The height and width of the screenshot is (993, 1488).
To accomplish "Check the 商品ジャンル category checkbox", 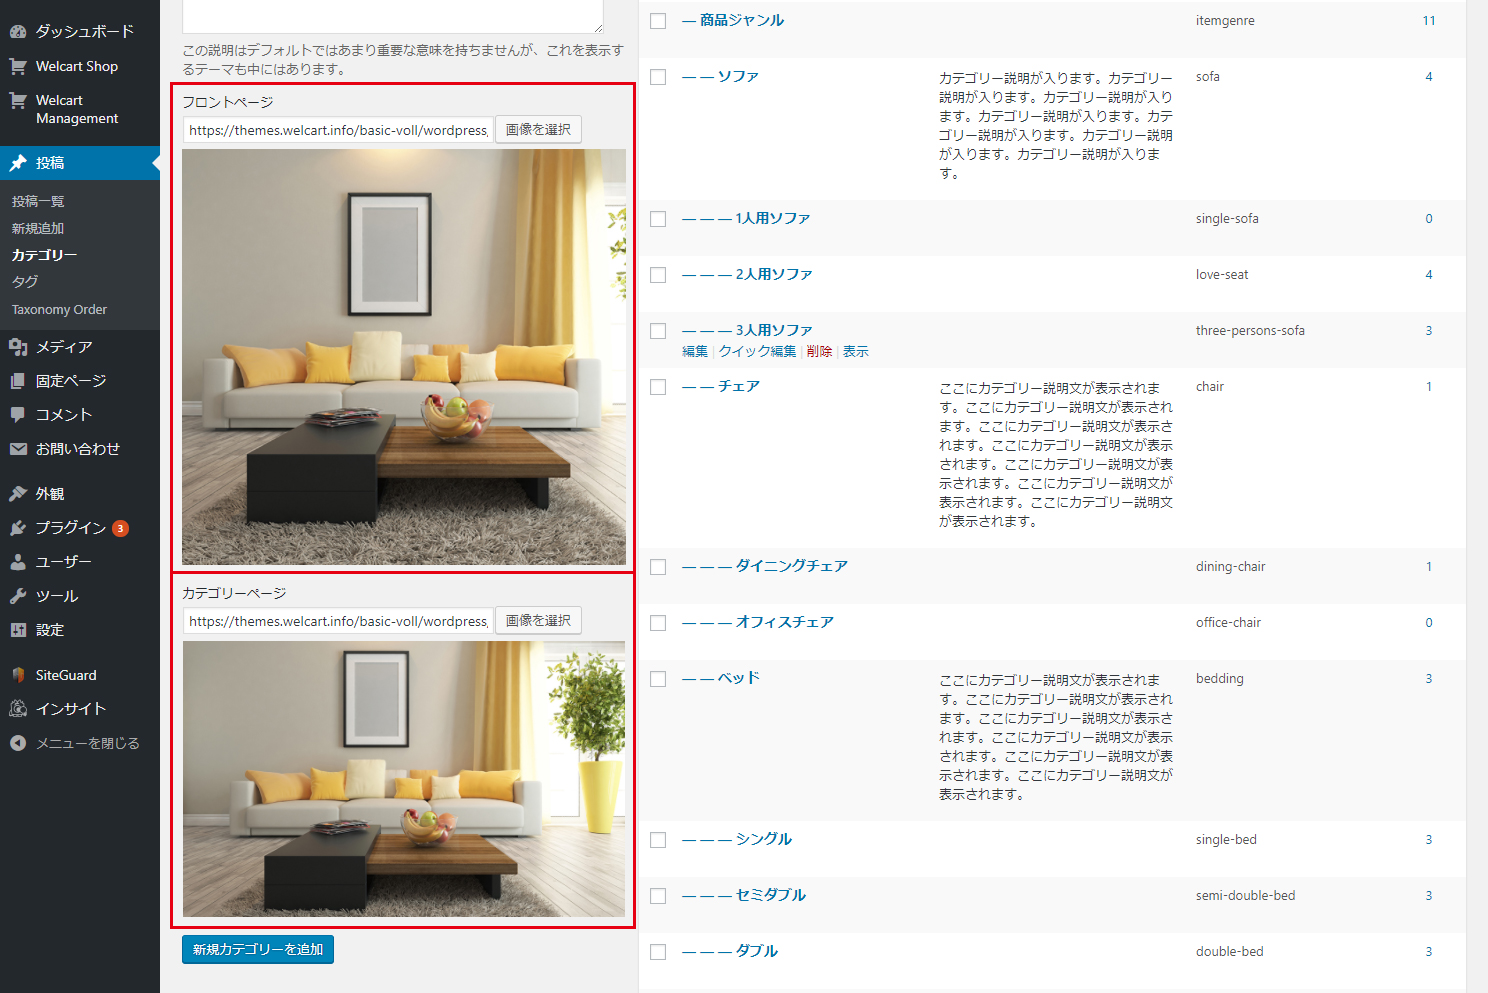I will (658, 21).
